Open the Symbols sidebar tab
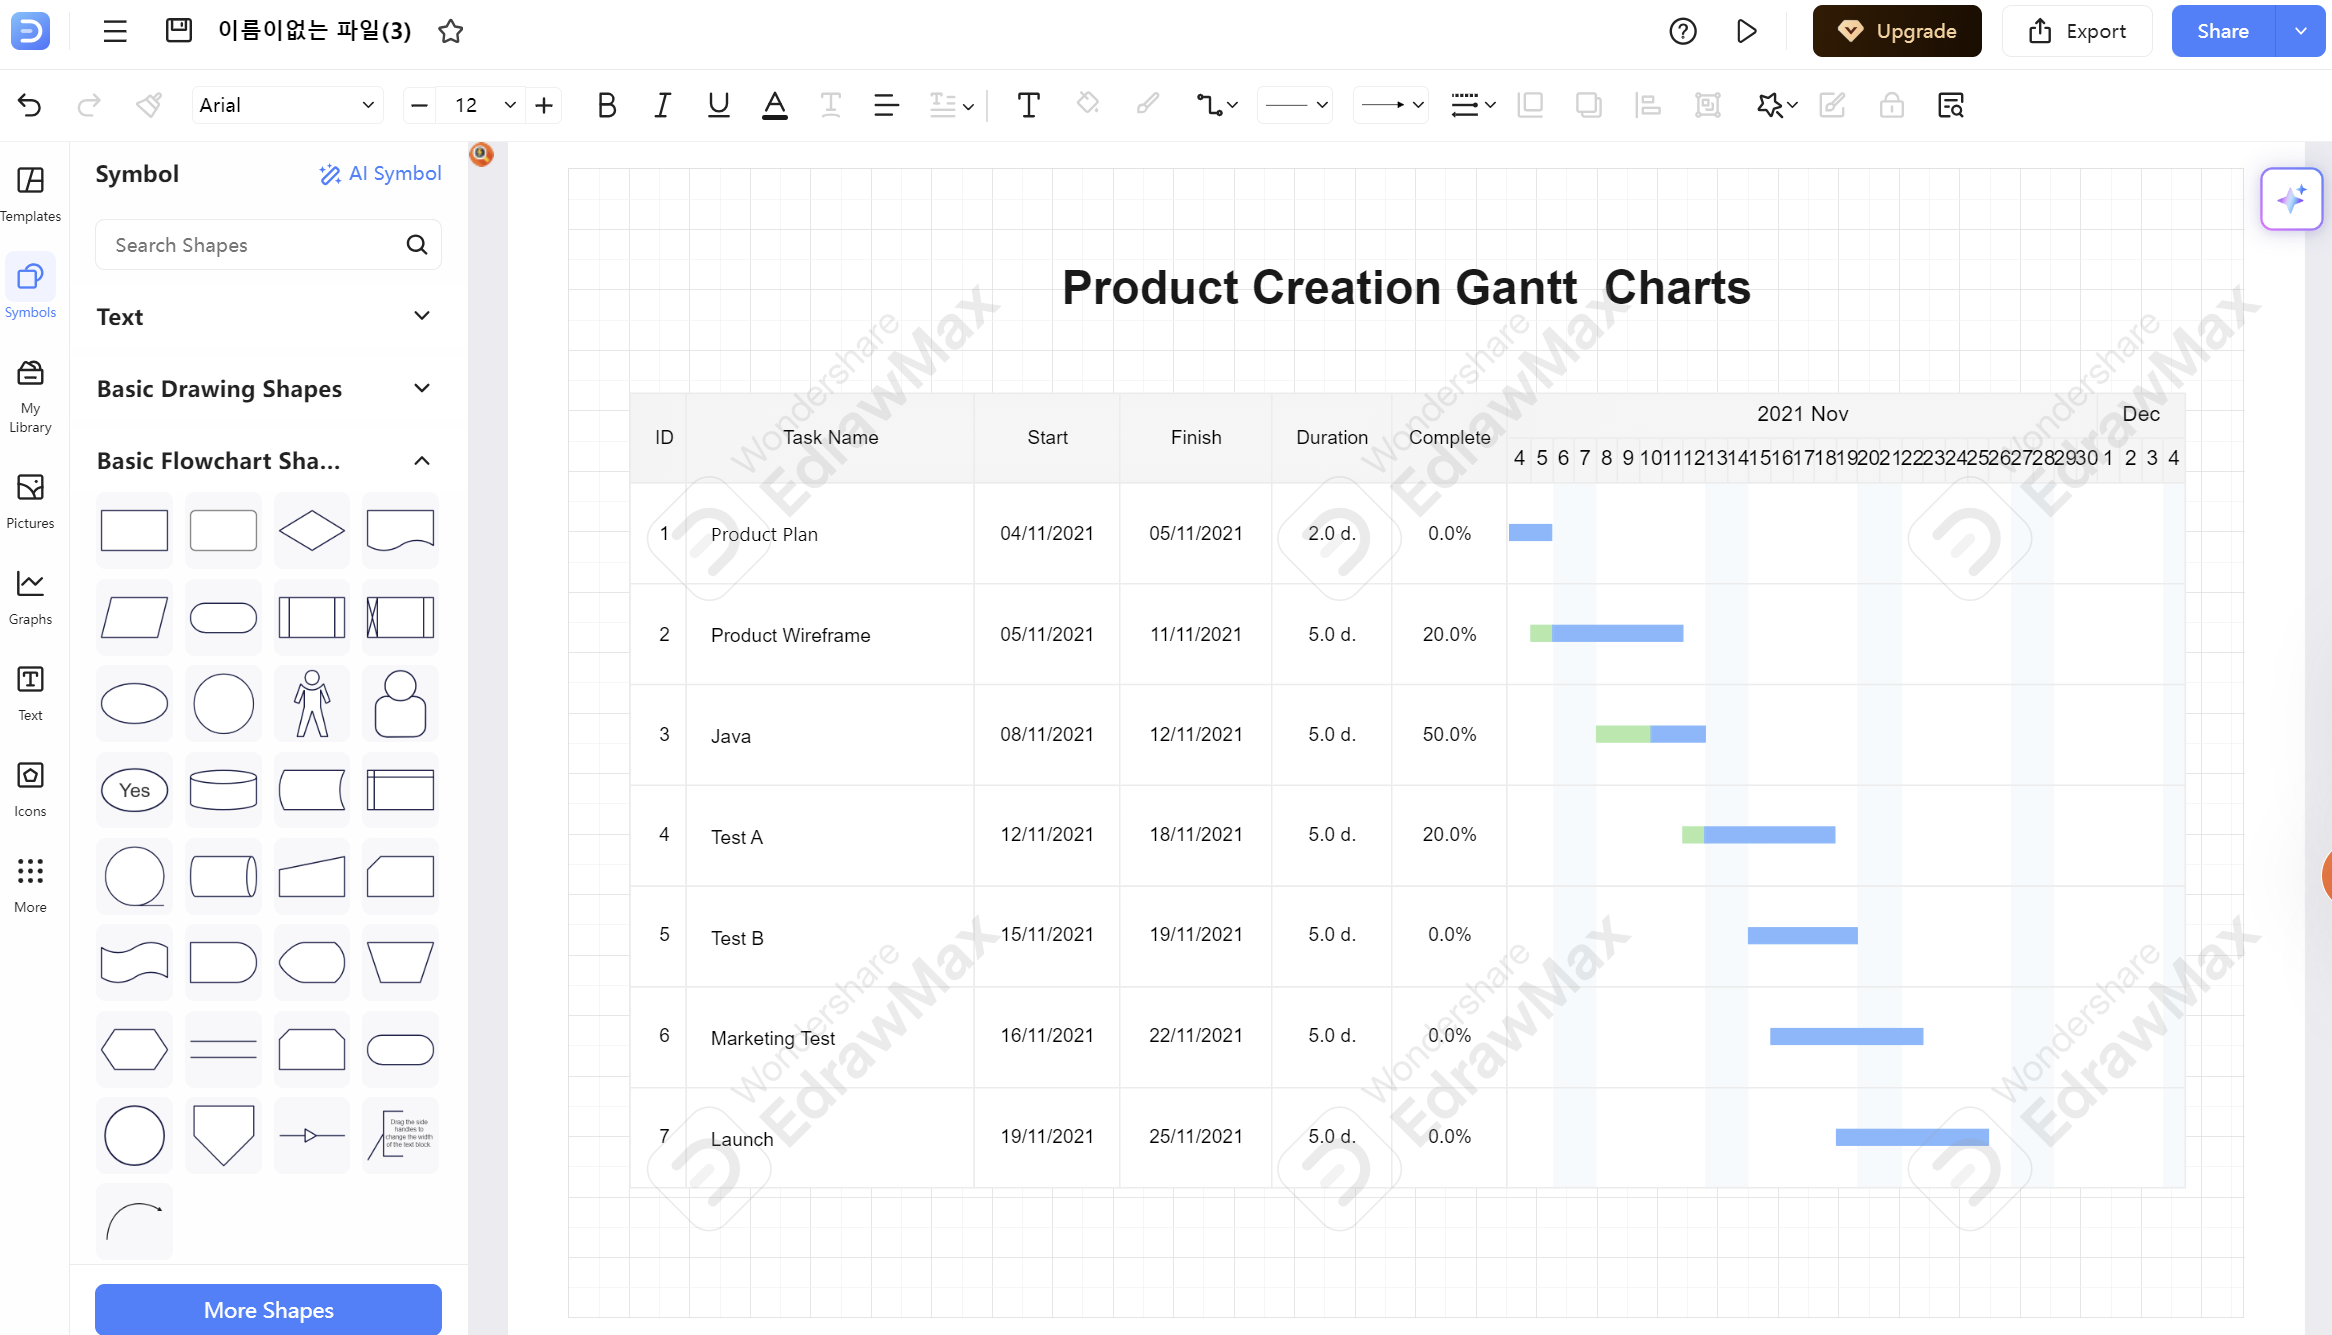The image size is (2332, 1335). click(x=30, y=289)
